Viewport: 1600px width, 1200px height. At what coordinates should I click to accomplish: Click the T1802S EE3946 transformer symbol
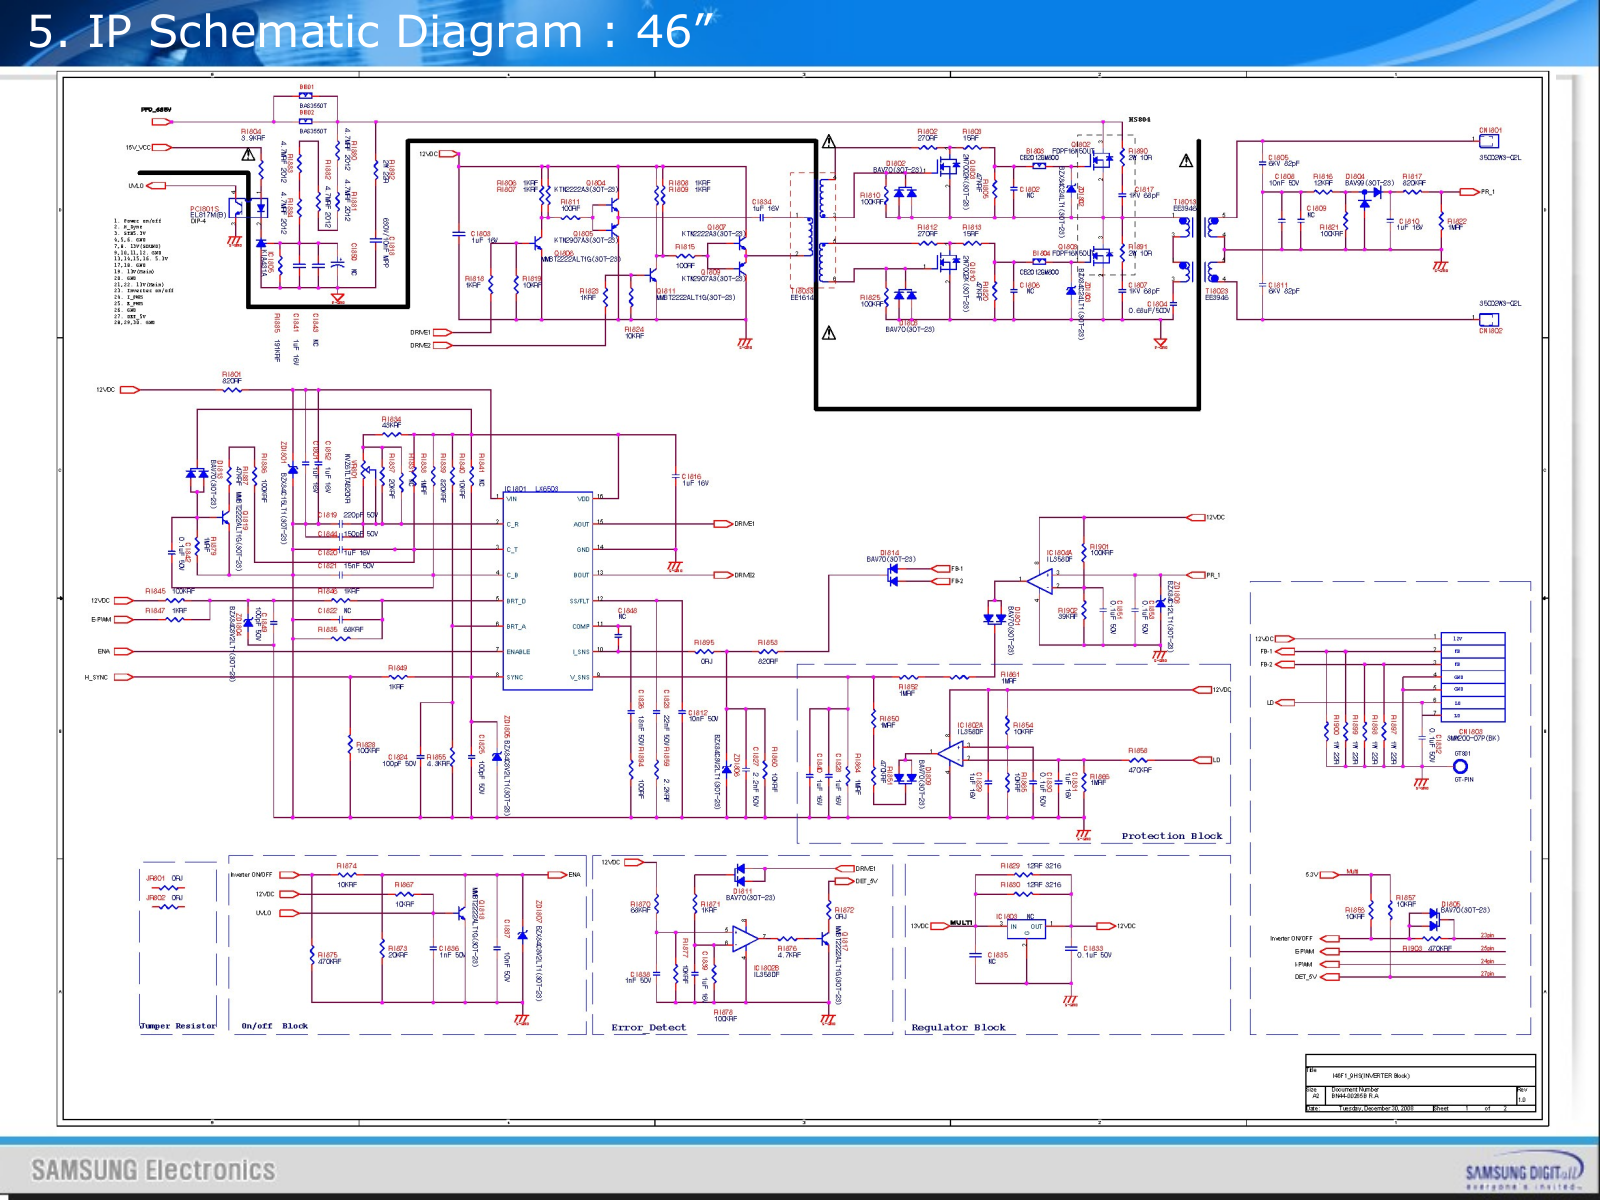[1197, 272]
